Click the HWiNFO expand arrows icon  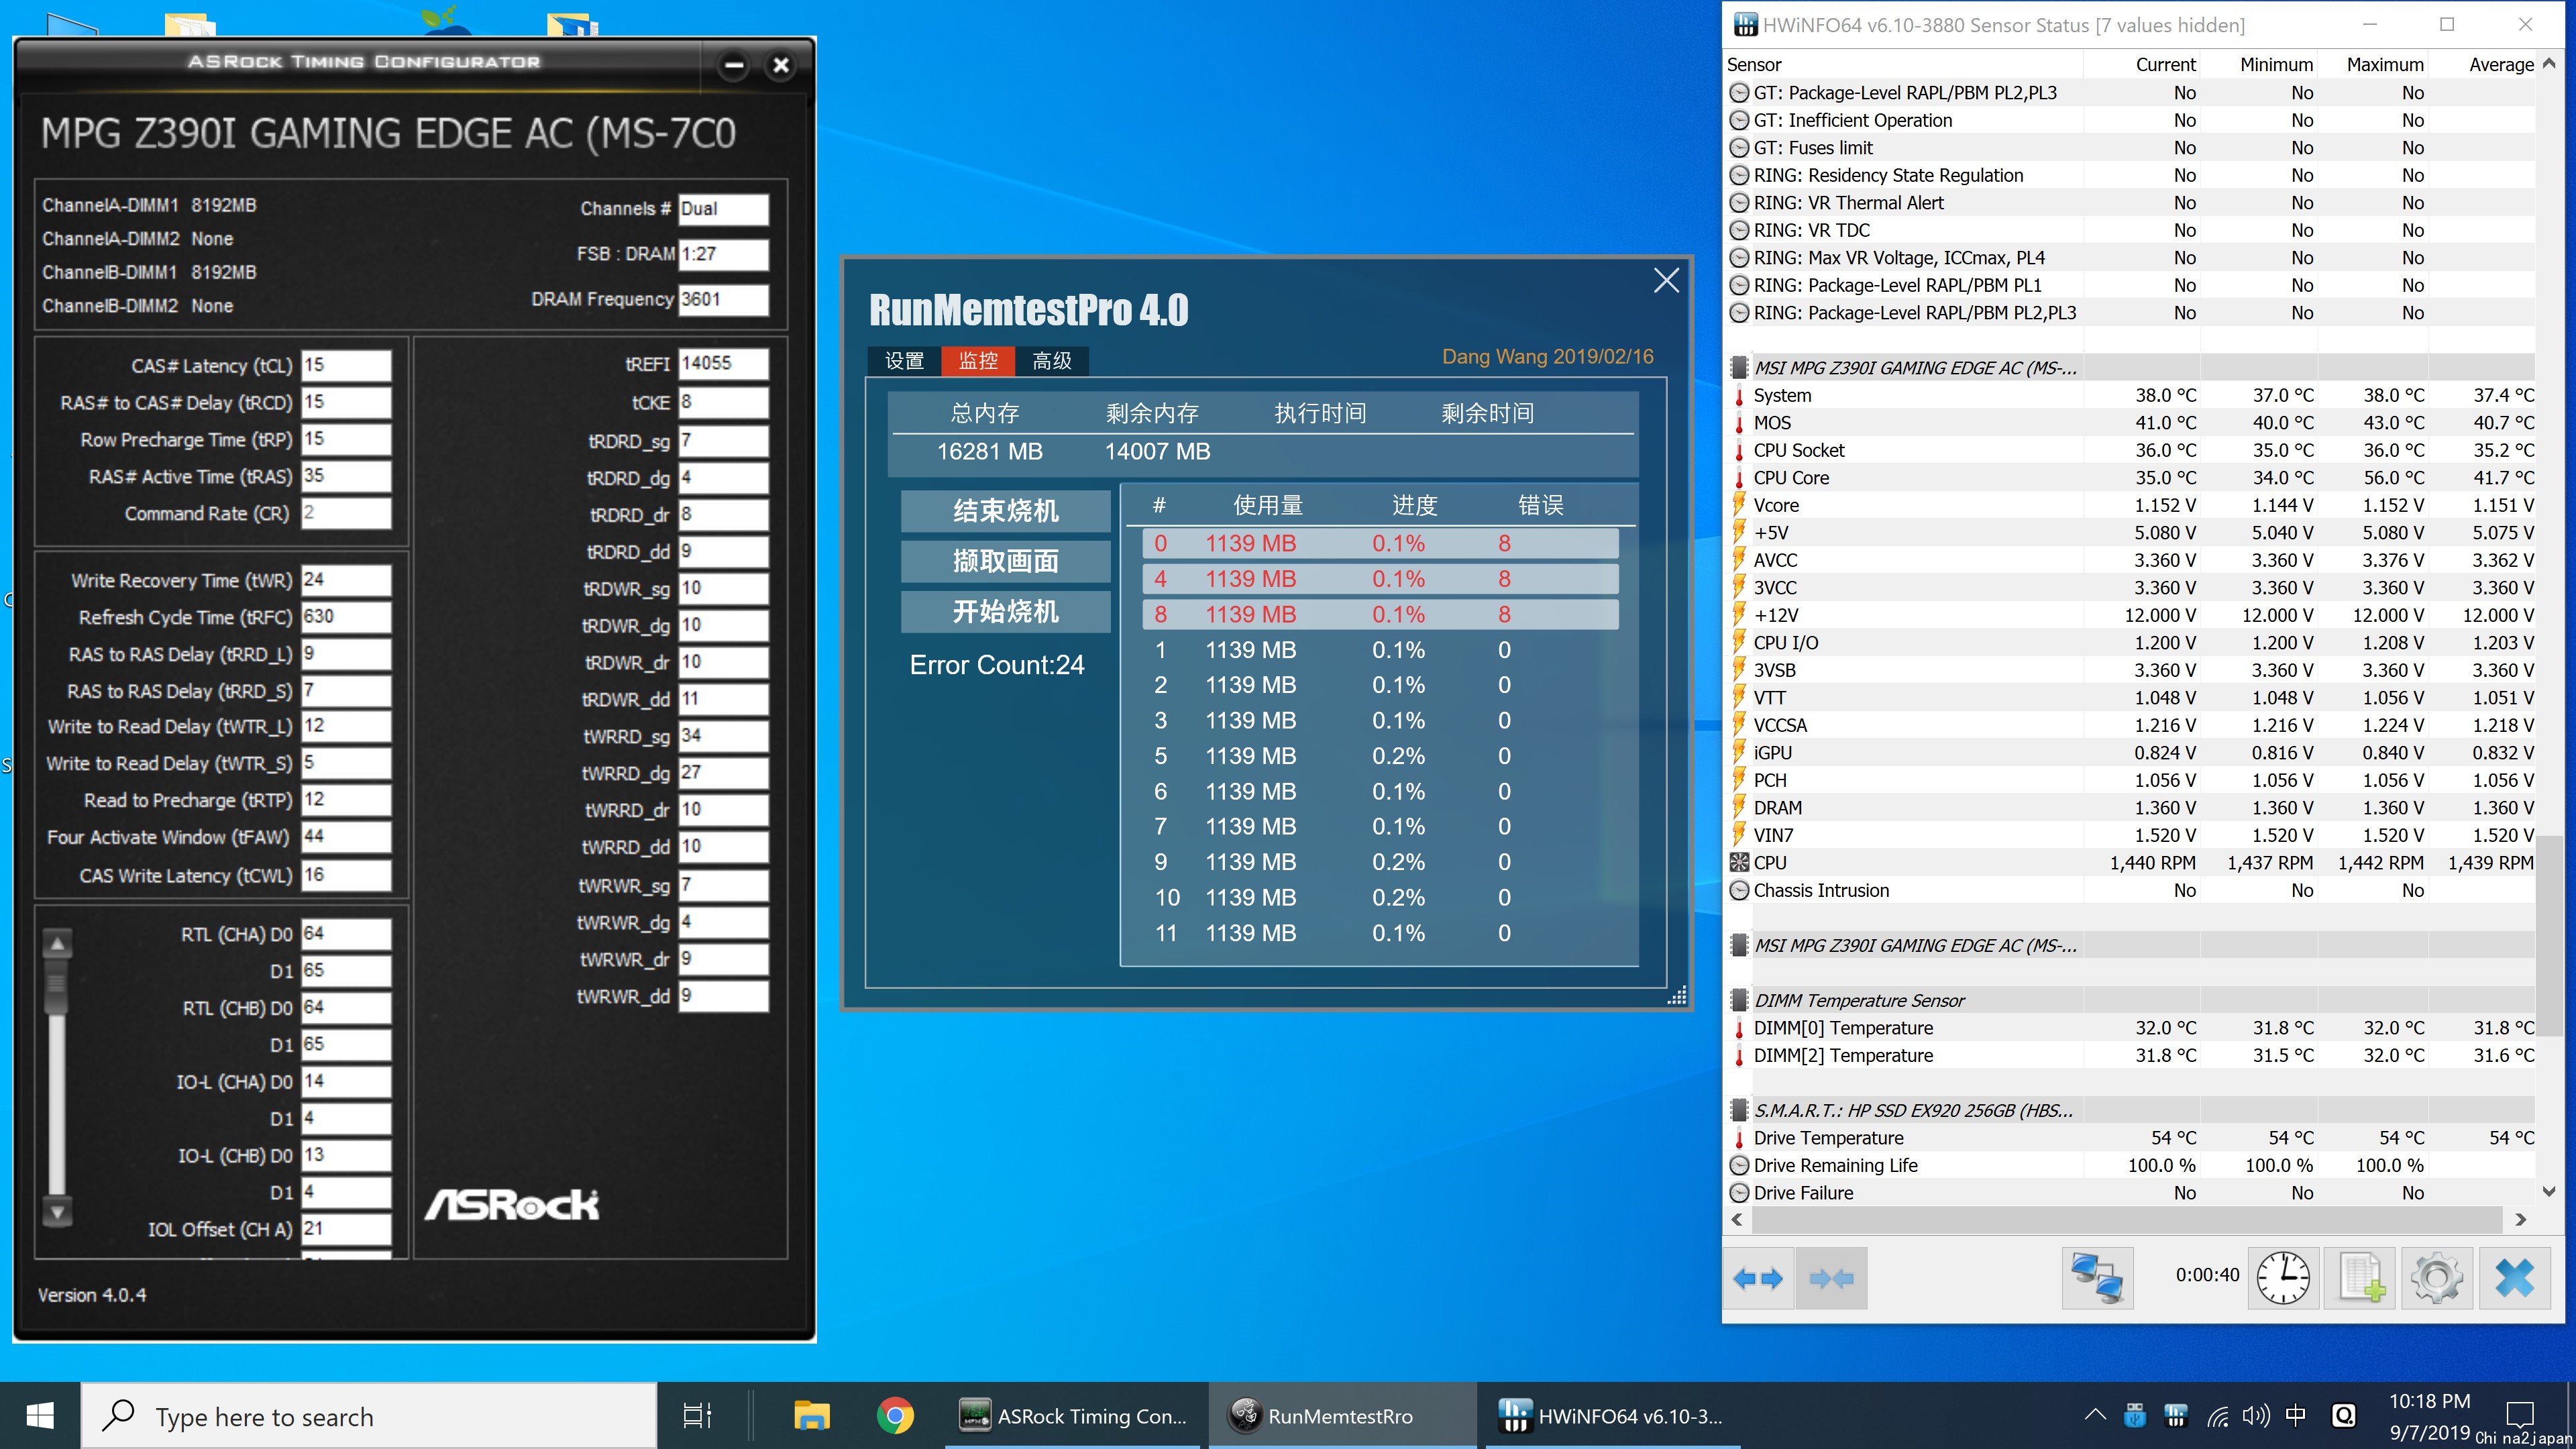coord(1758,1278)
